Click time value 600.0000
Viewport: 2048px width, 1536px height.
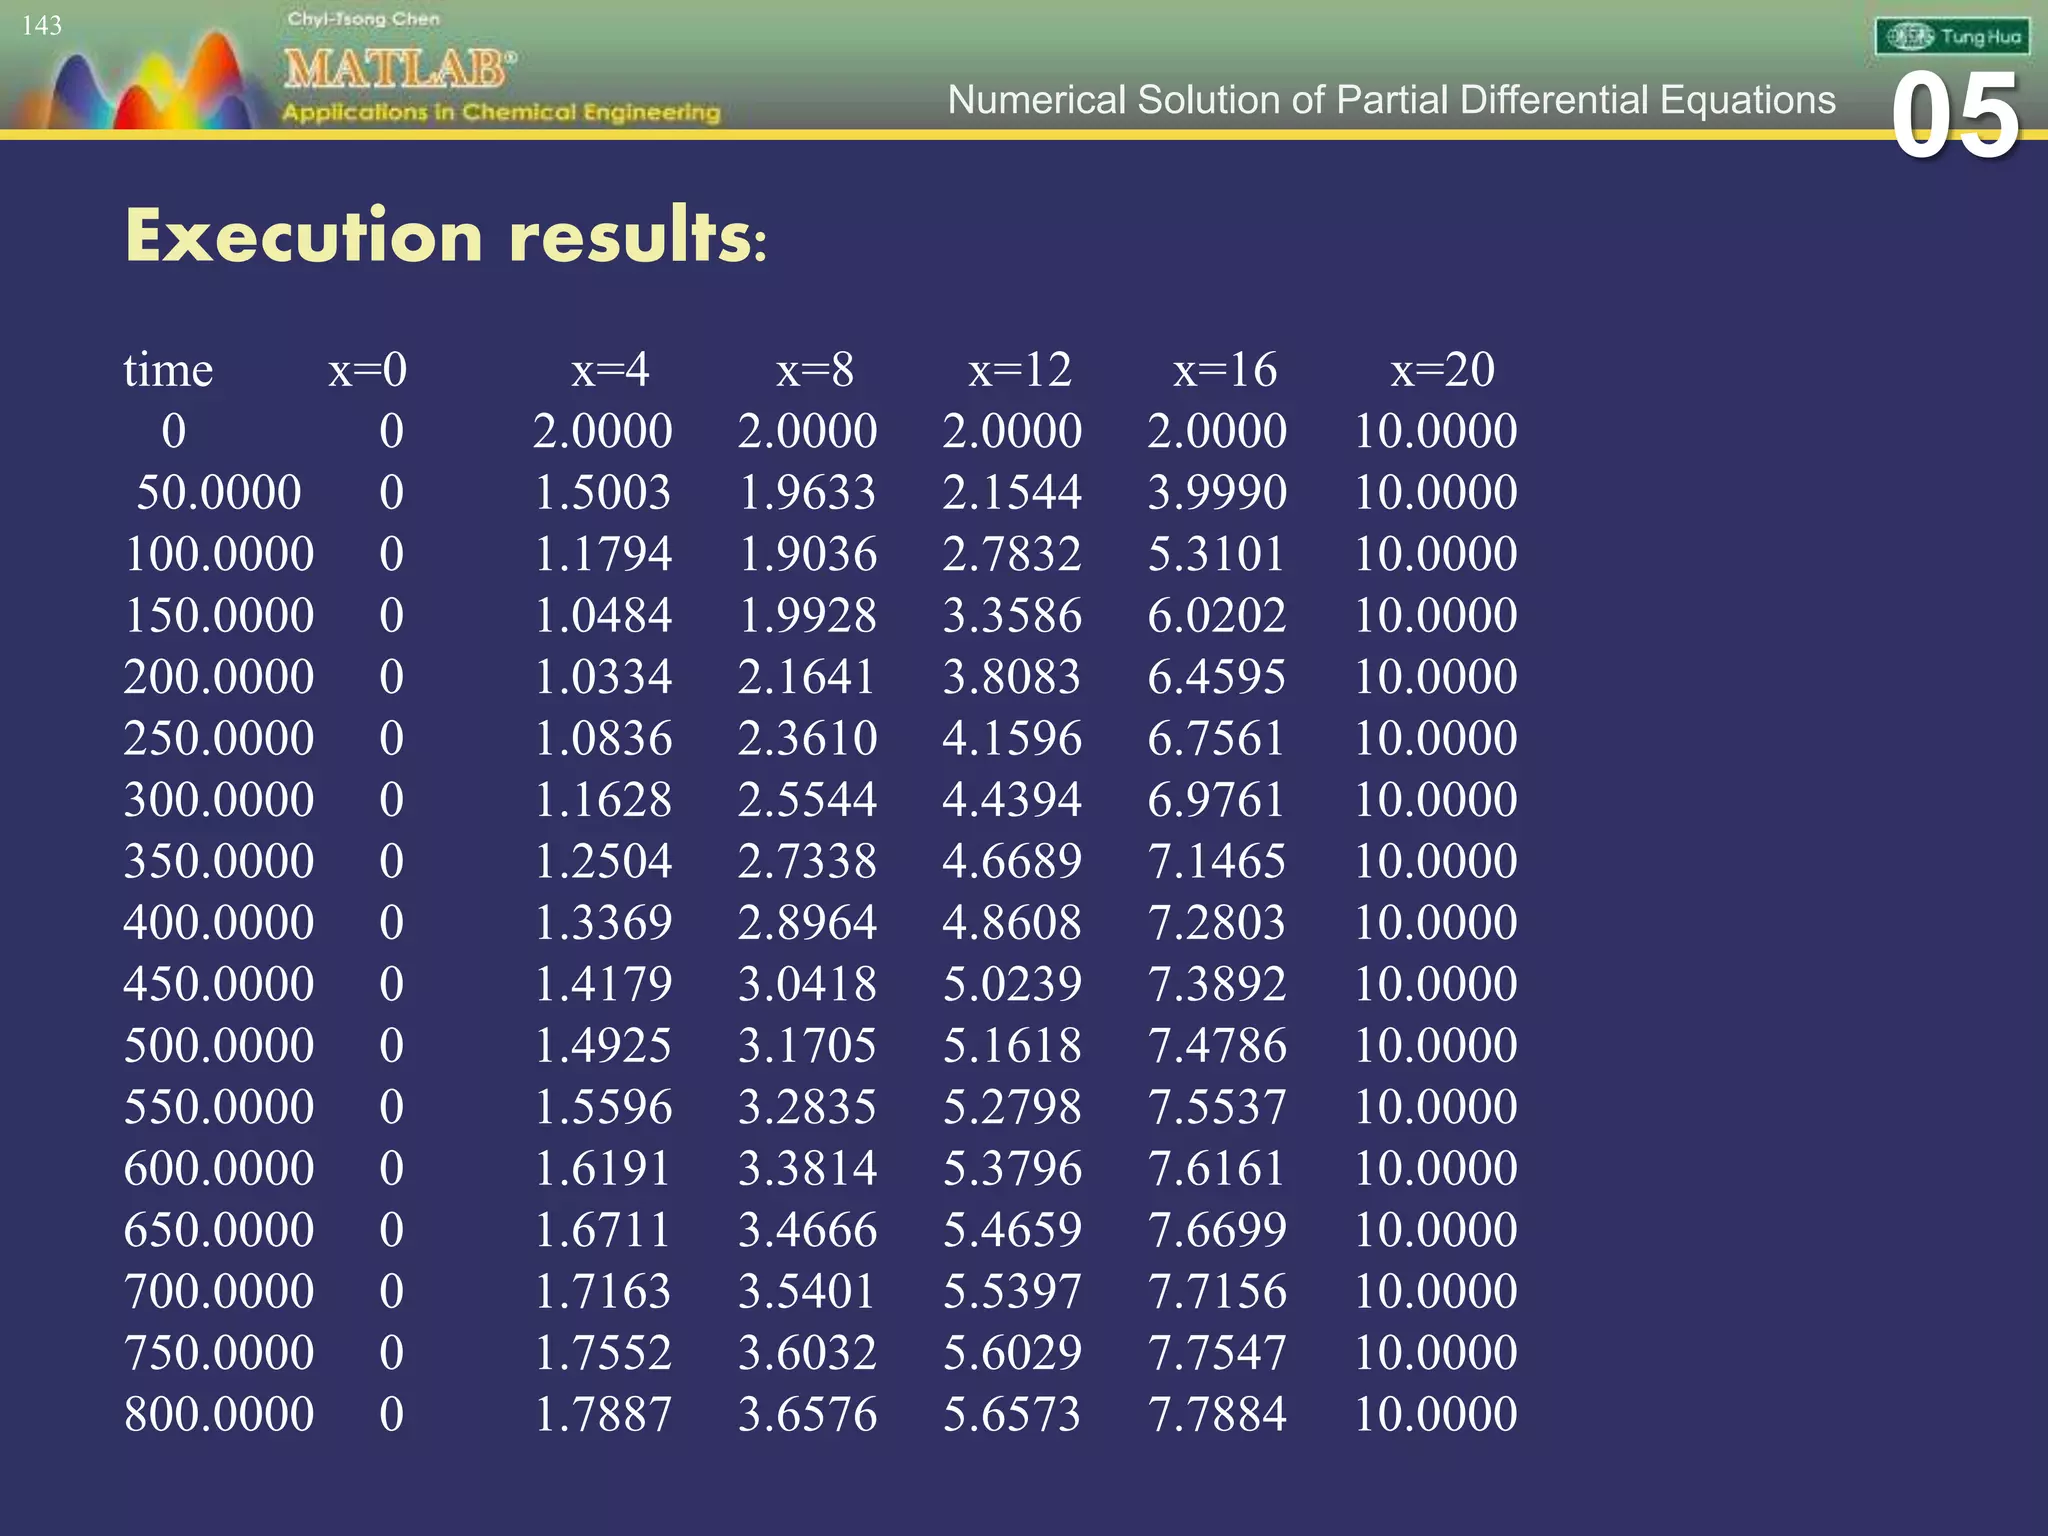[x=219, y=1168]
